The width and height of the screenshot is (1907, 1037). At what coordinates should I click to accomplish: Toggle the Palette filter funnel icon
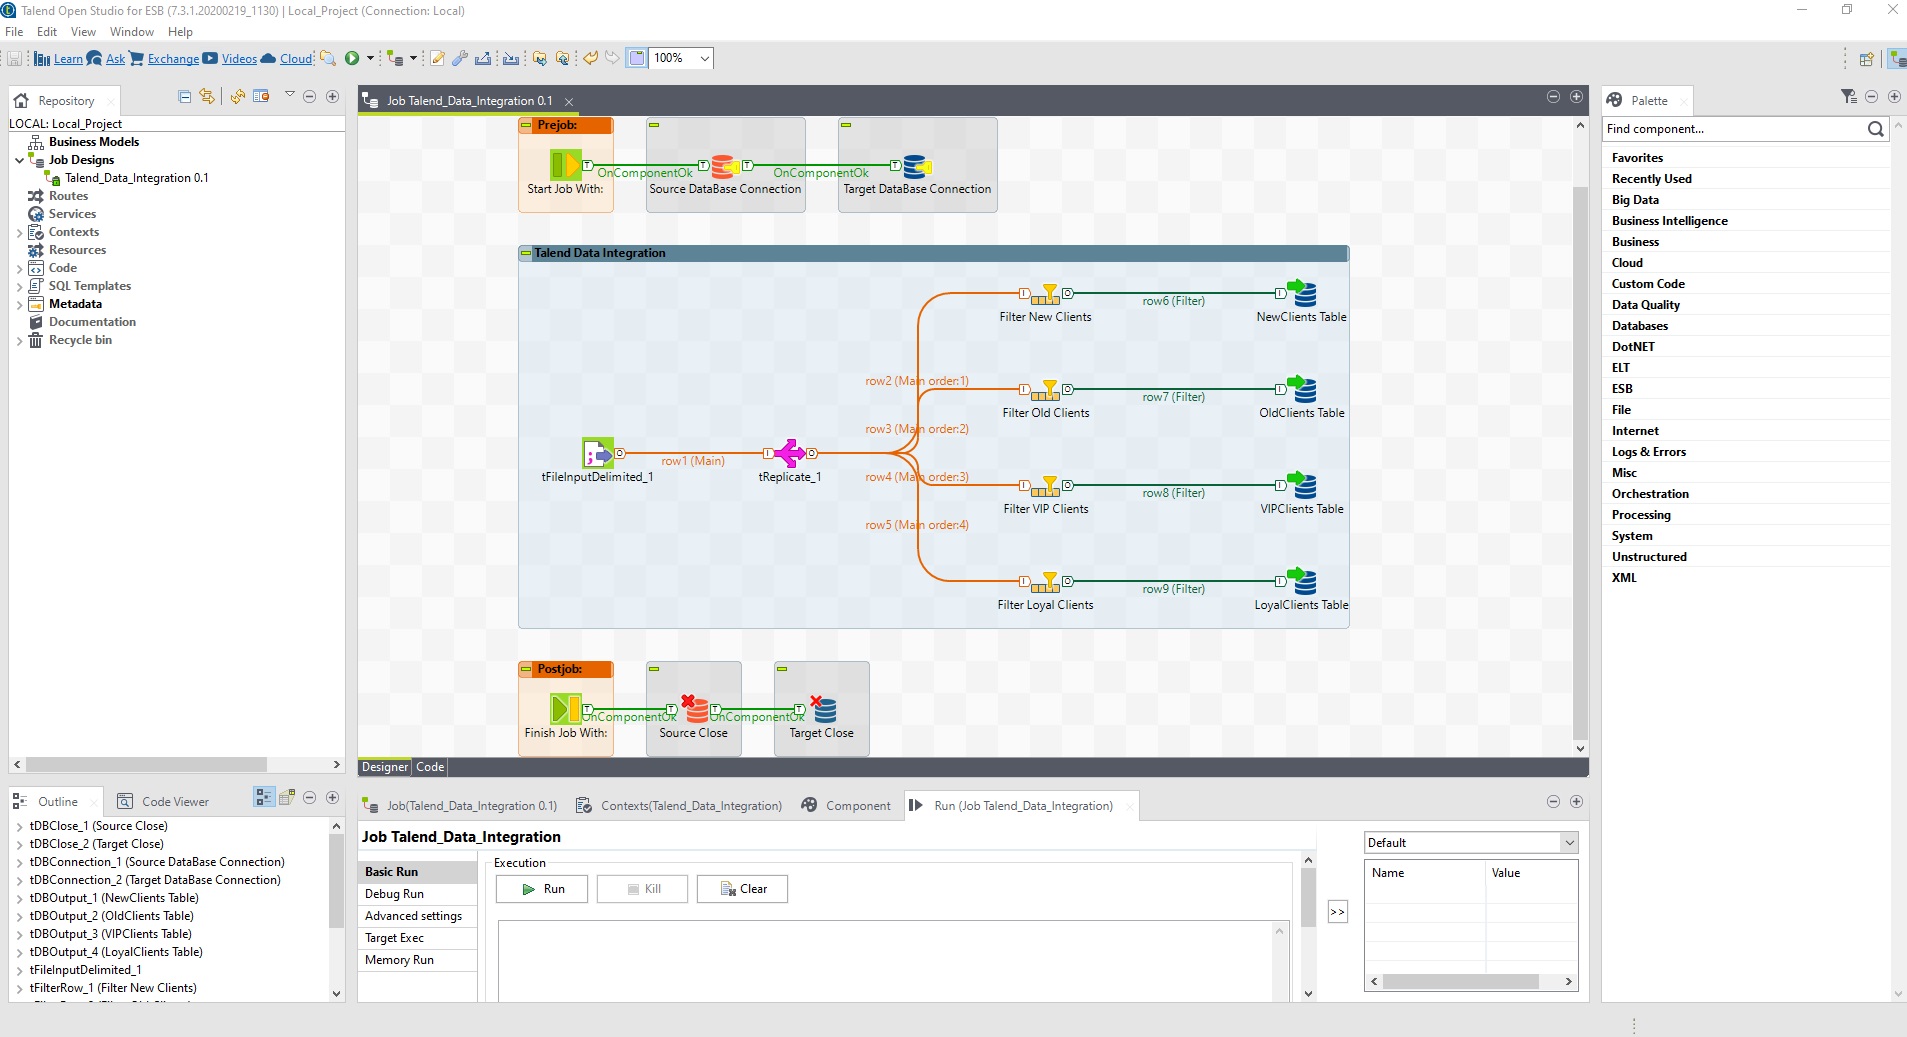(1848, 97)
